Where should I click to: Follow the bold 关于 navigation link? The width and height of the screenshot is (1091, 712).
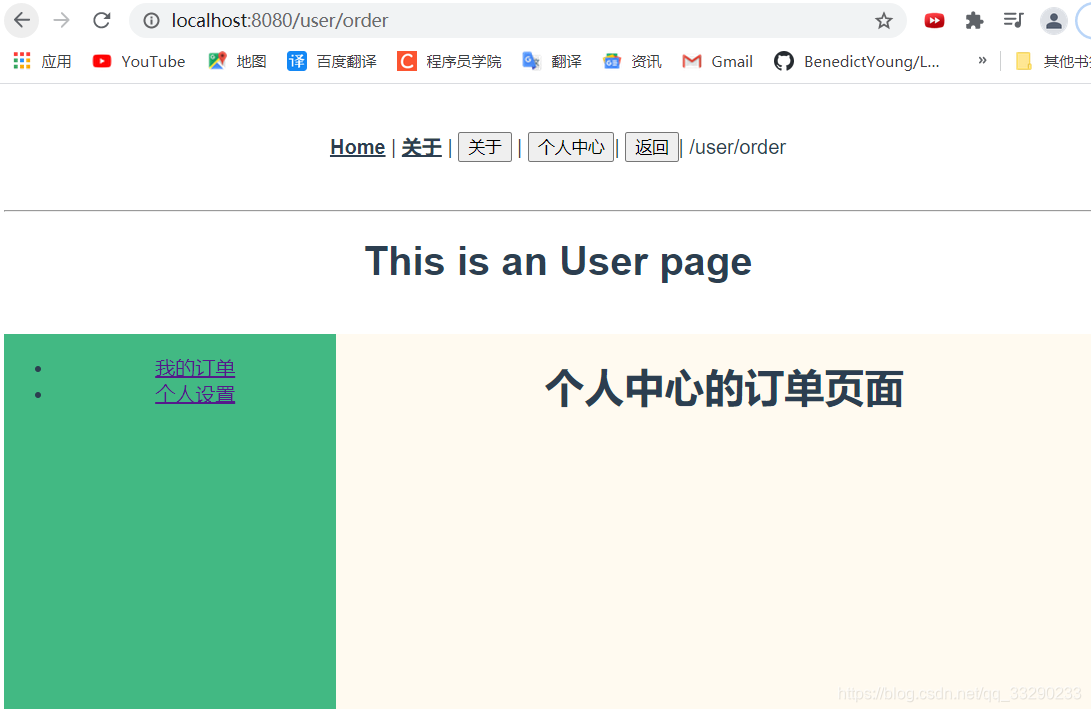click(422, 147)
